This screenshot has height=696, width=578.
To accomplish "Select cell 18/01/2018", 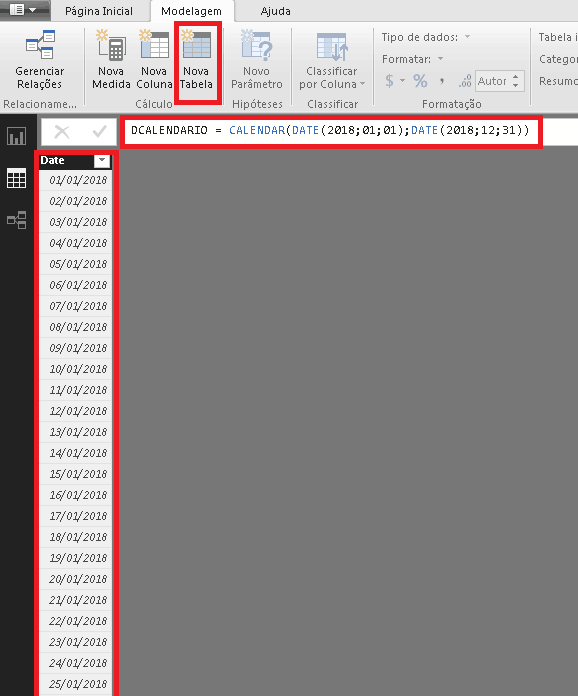I will [x=75, y=537].
